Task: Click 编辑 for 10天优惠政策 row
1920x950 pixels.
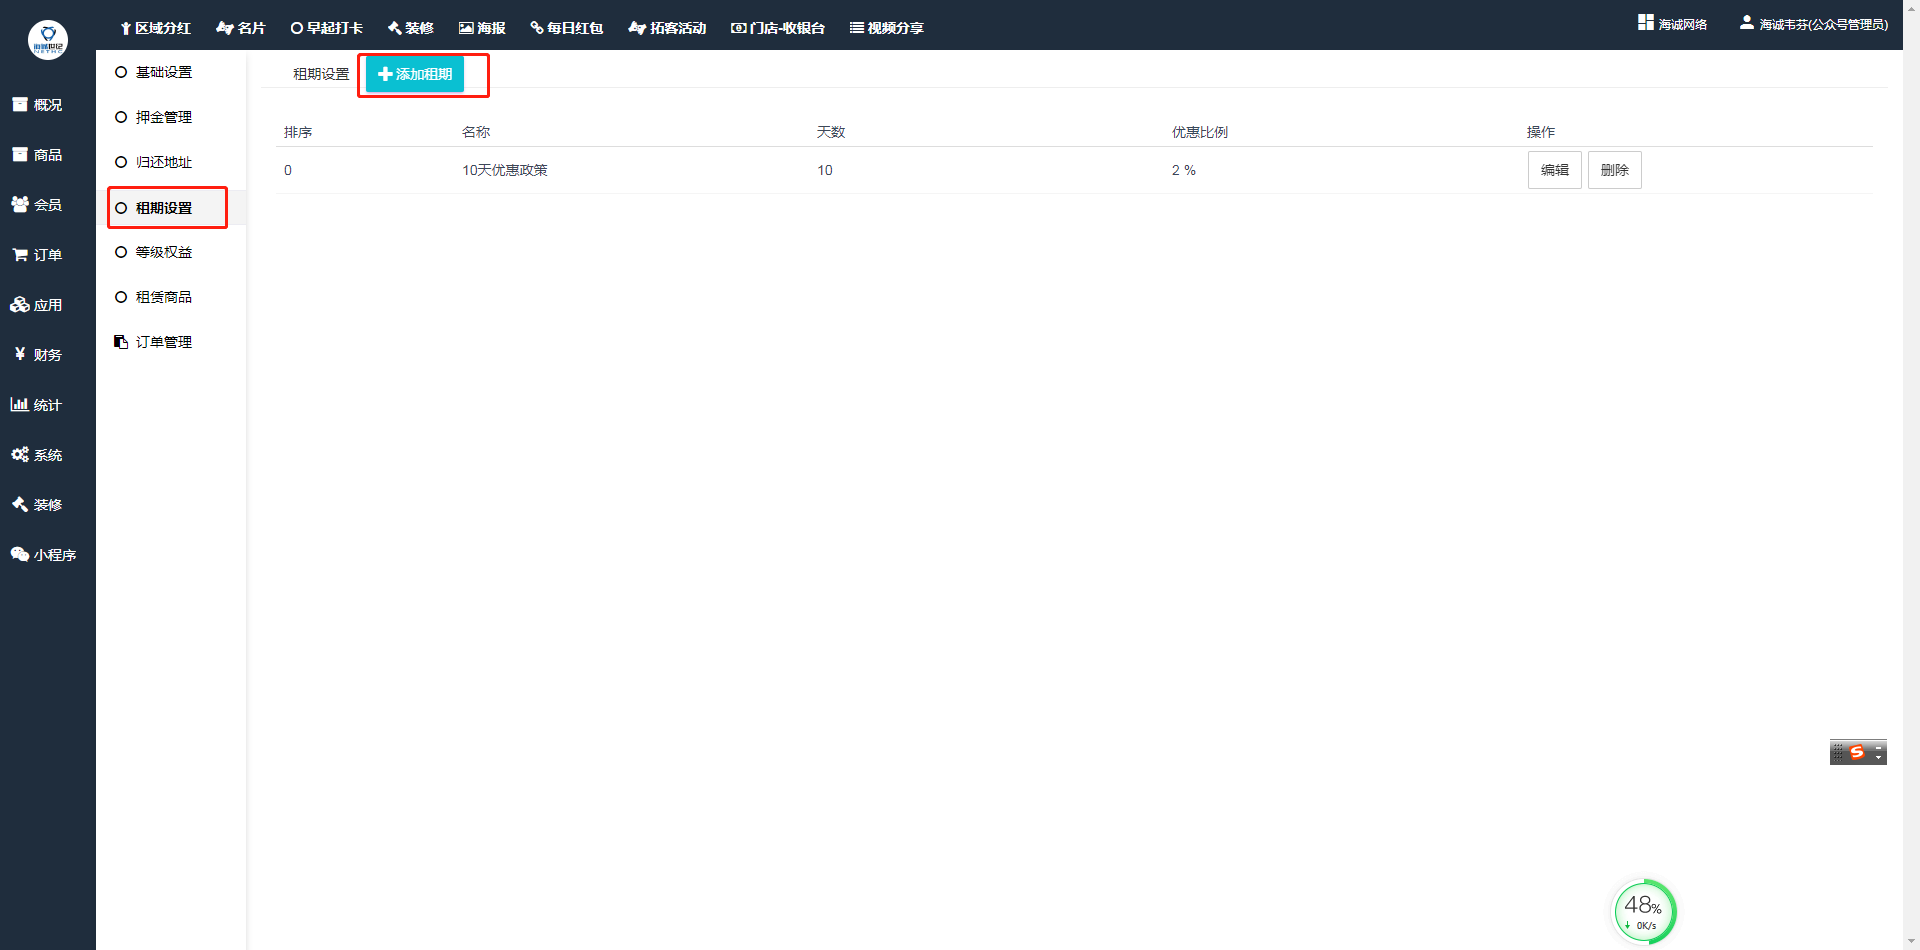Action: coord(1555,170)
